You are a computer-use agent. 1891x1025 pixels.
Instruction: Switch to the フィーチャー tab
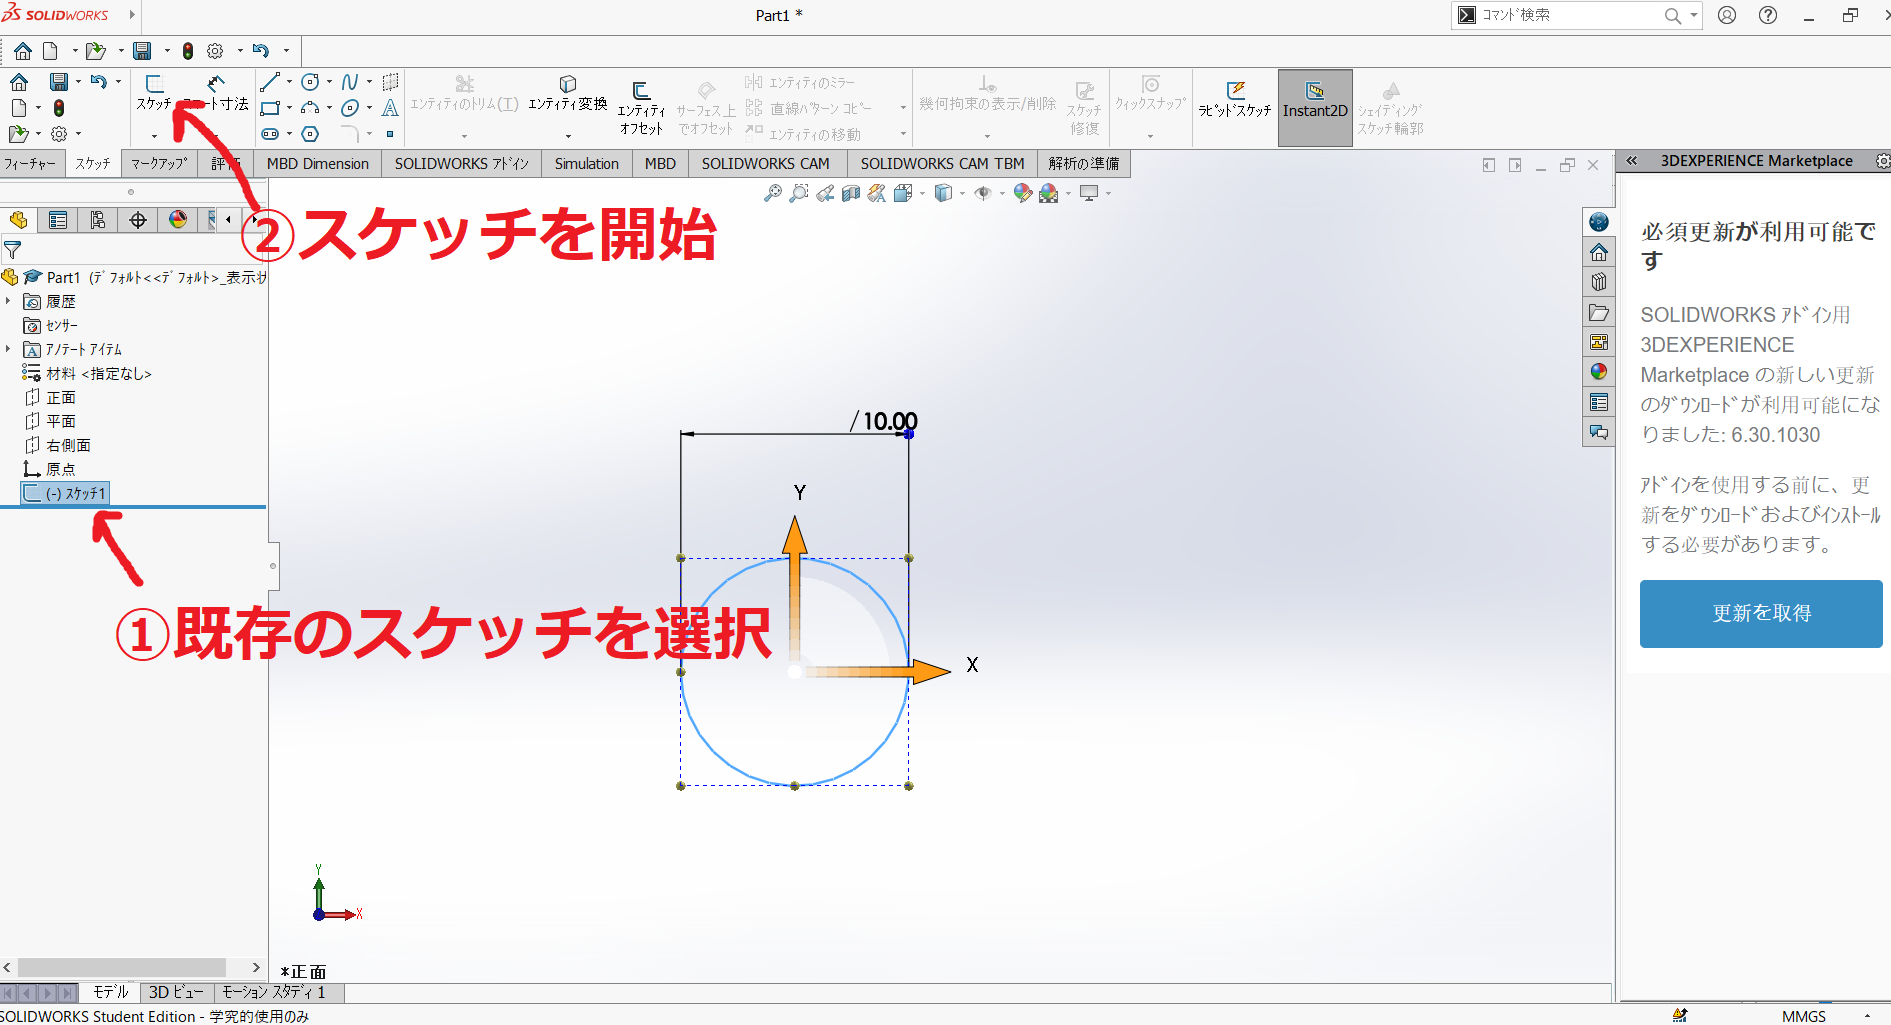coord(30,164)
